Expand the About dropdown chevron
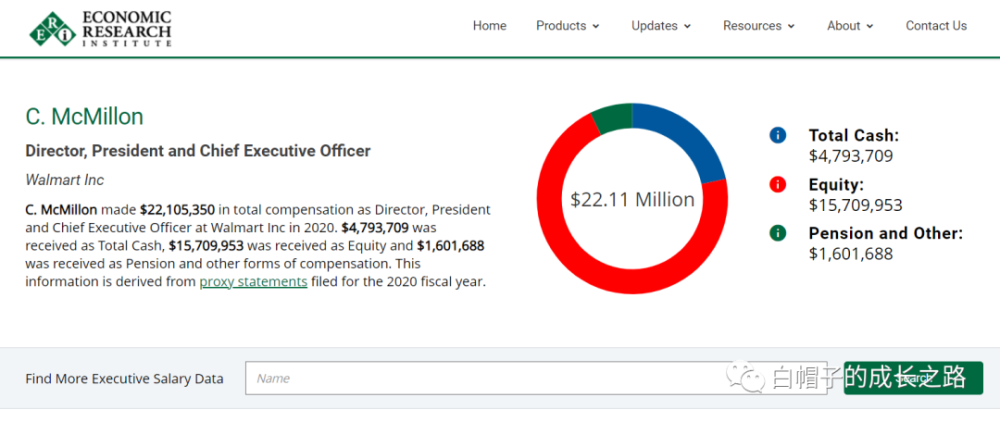 click(x=869, y=27)
